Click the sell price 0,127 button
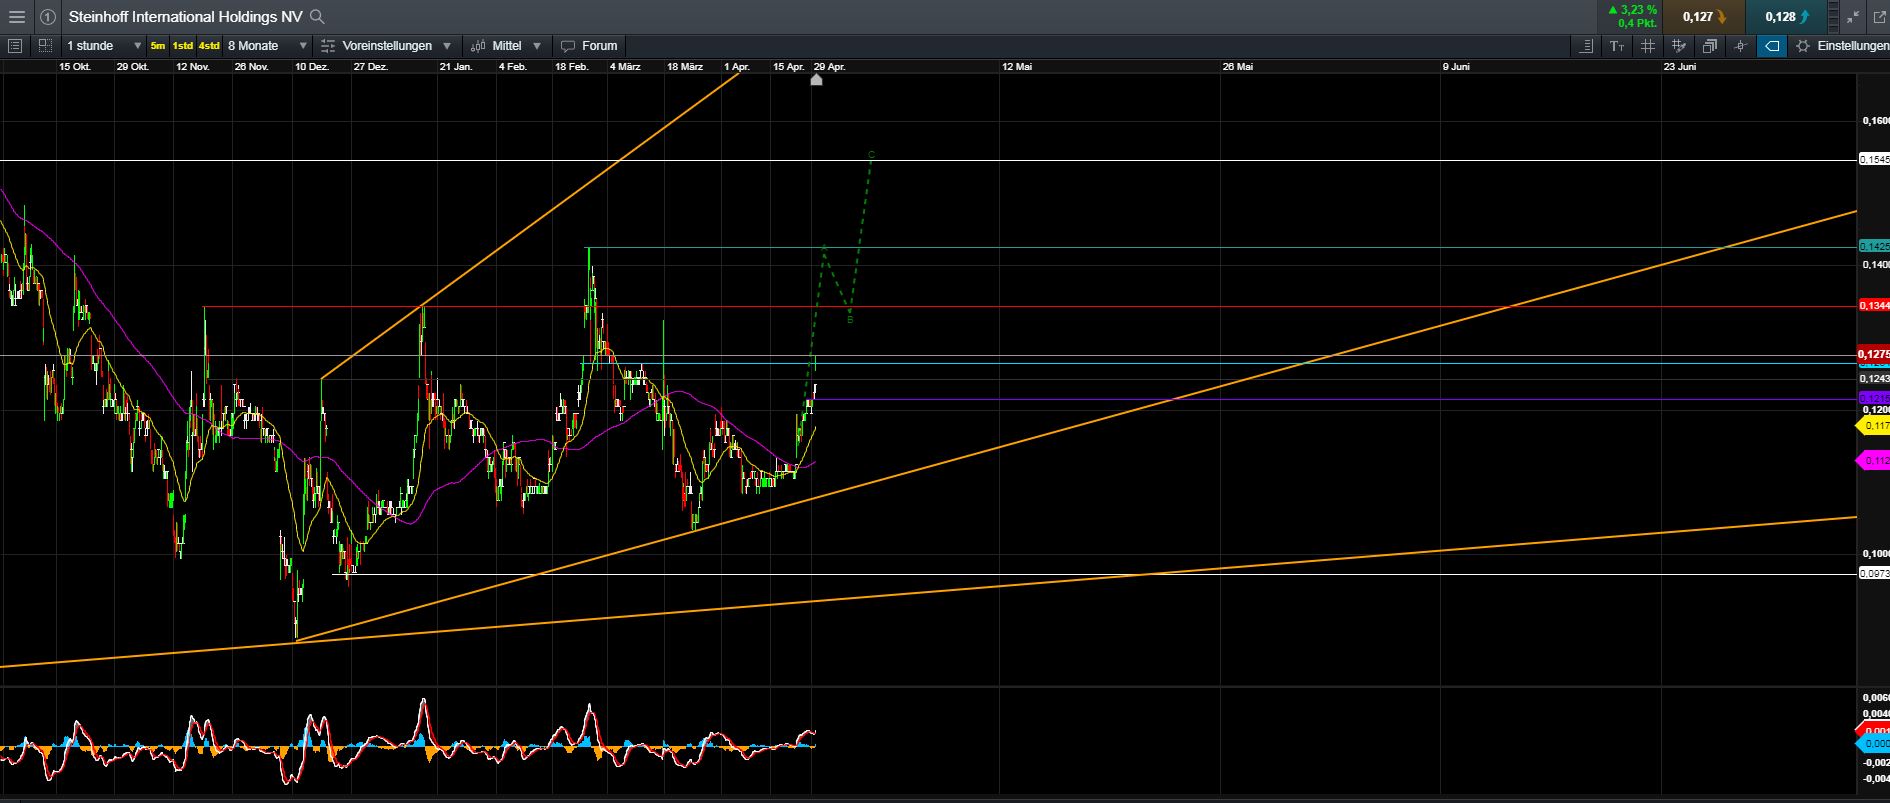 click(x=1705, y=17)
